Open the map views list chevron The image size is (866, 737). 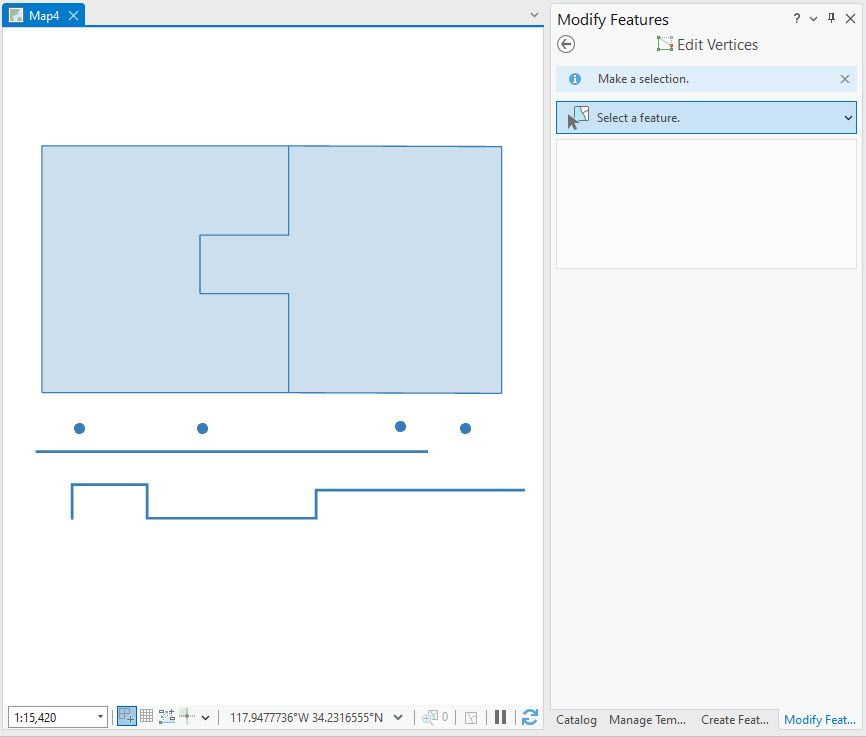[x=534, y=15]
